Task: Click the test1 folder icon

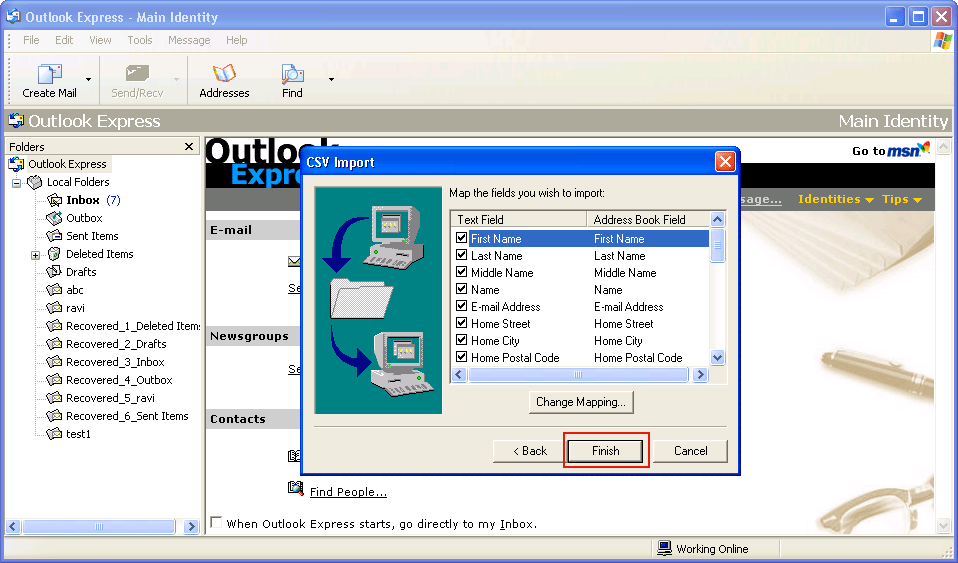Action: coord(54,434)
